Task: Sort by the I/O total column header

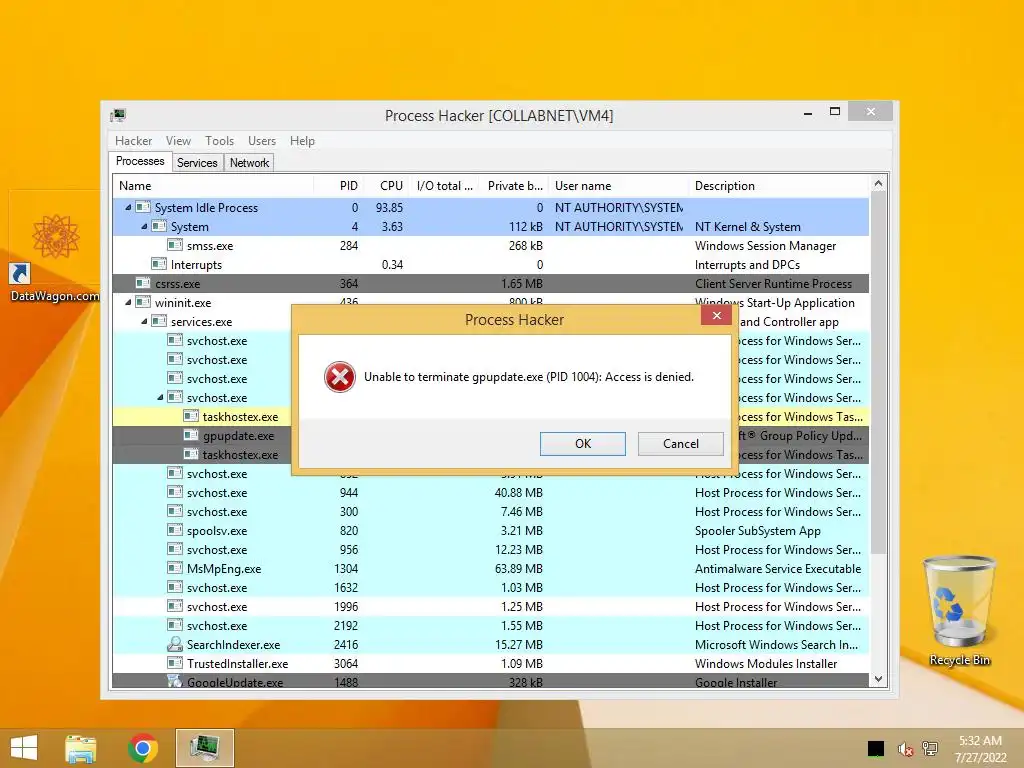Action: click(444, 185)
